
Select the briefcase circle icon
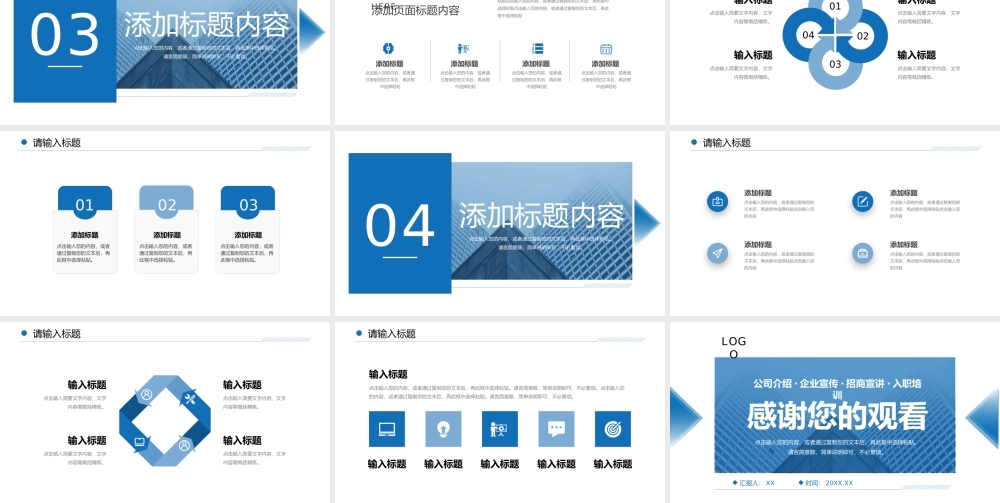[863, 253]
